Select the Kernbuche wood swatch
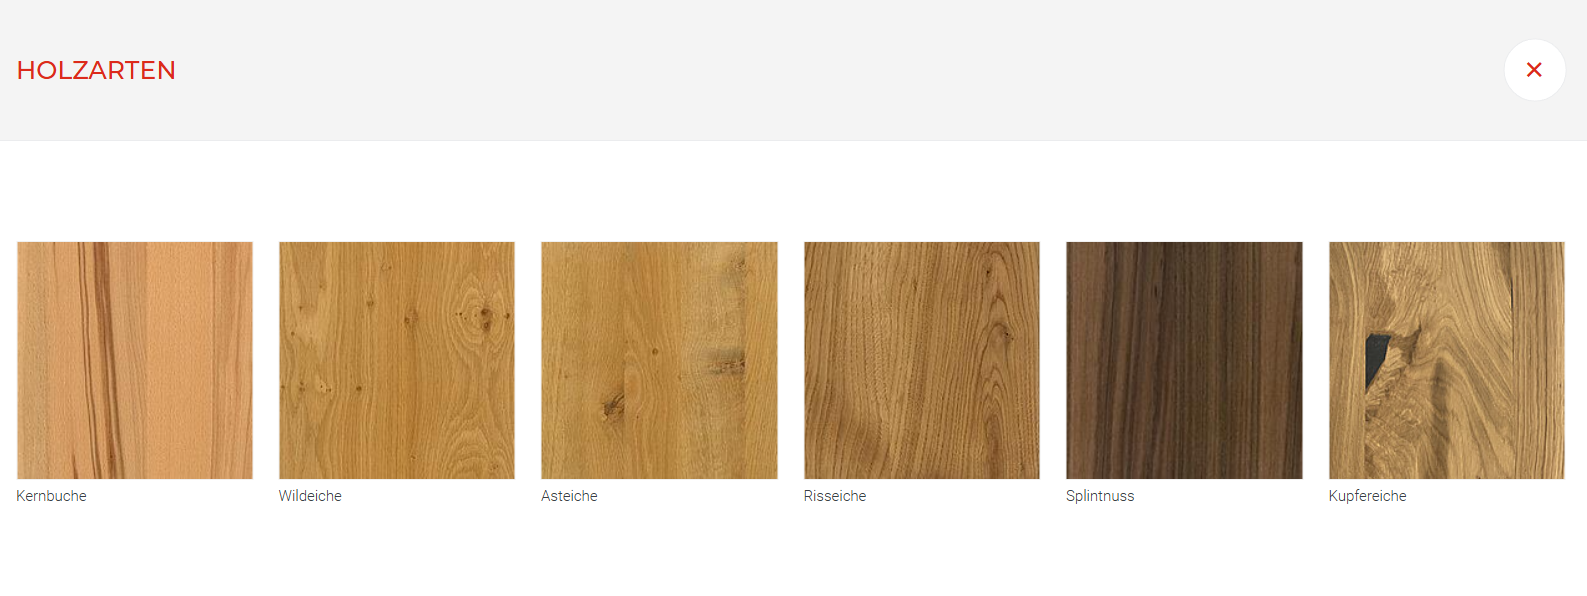Image resolution: width=1587 pixels, height=596 pixels. (135, 360)
